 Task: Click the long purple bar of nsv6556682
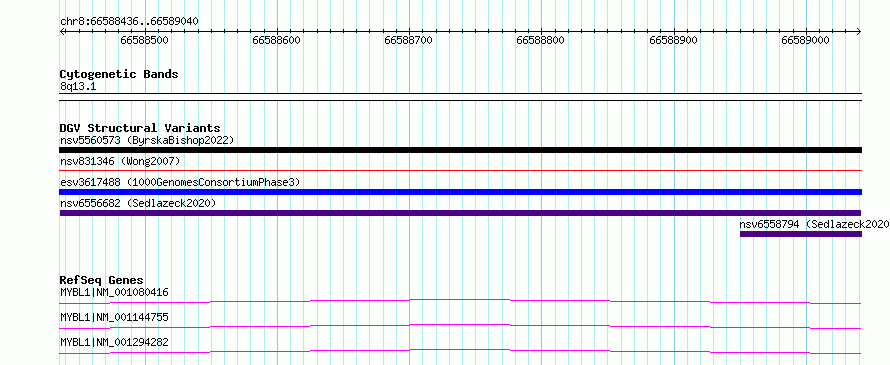point(461,213)
